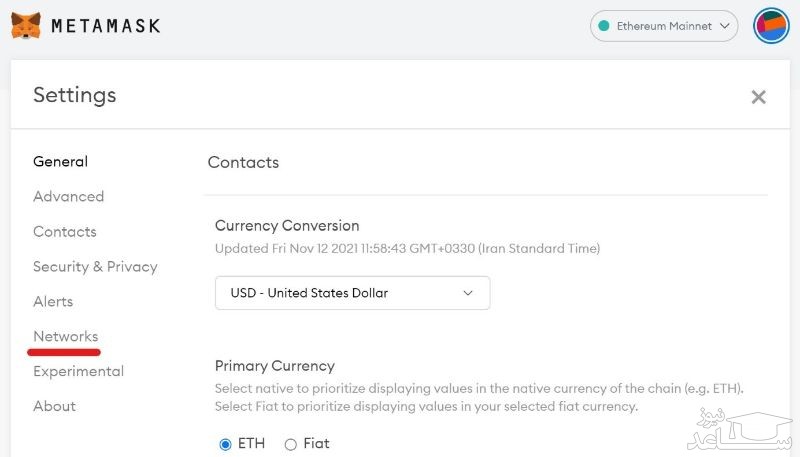The image size is (800, 457).
Task: Select Fiat as primary currency
Action: point(291,444)
